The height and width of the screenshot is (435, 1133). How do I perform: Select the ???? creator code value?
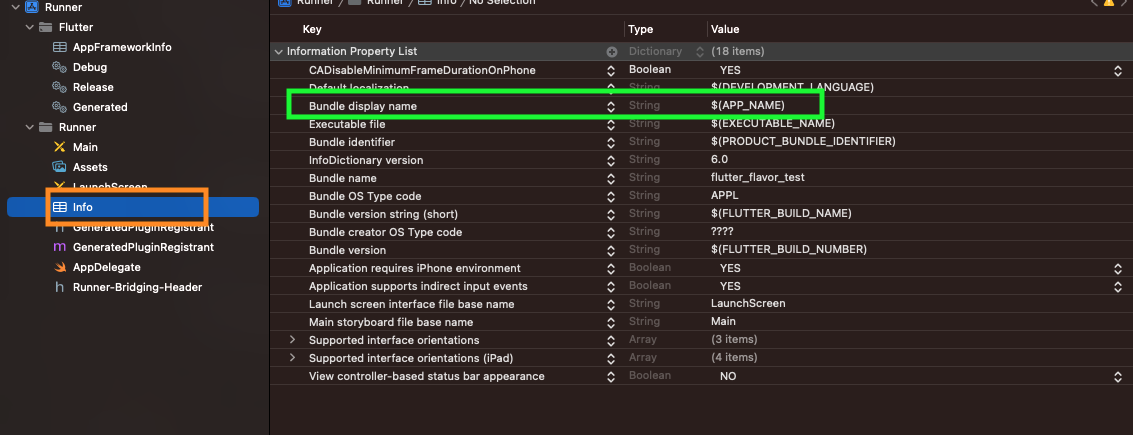(x=723, y=232)
